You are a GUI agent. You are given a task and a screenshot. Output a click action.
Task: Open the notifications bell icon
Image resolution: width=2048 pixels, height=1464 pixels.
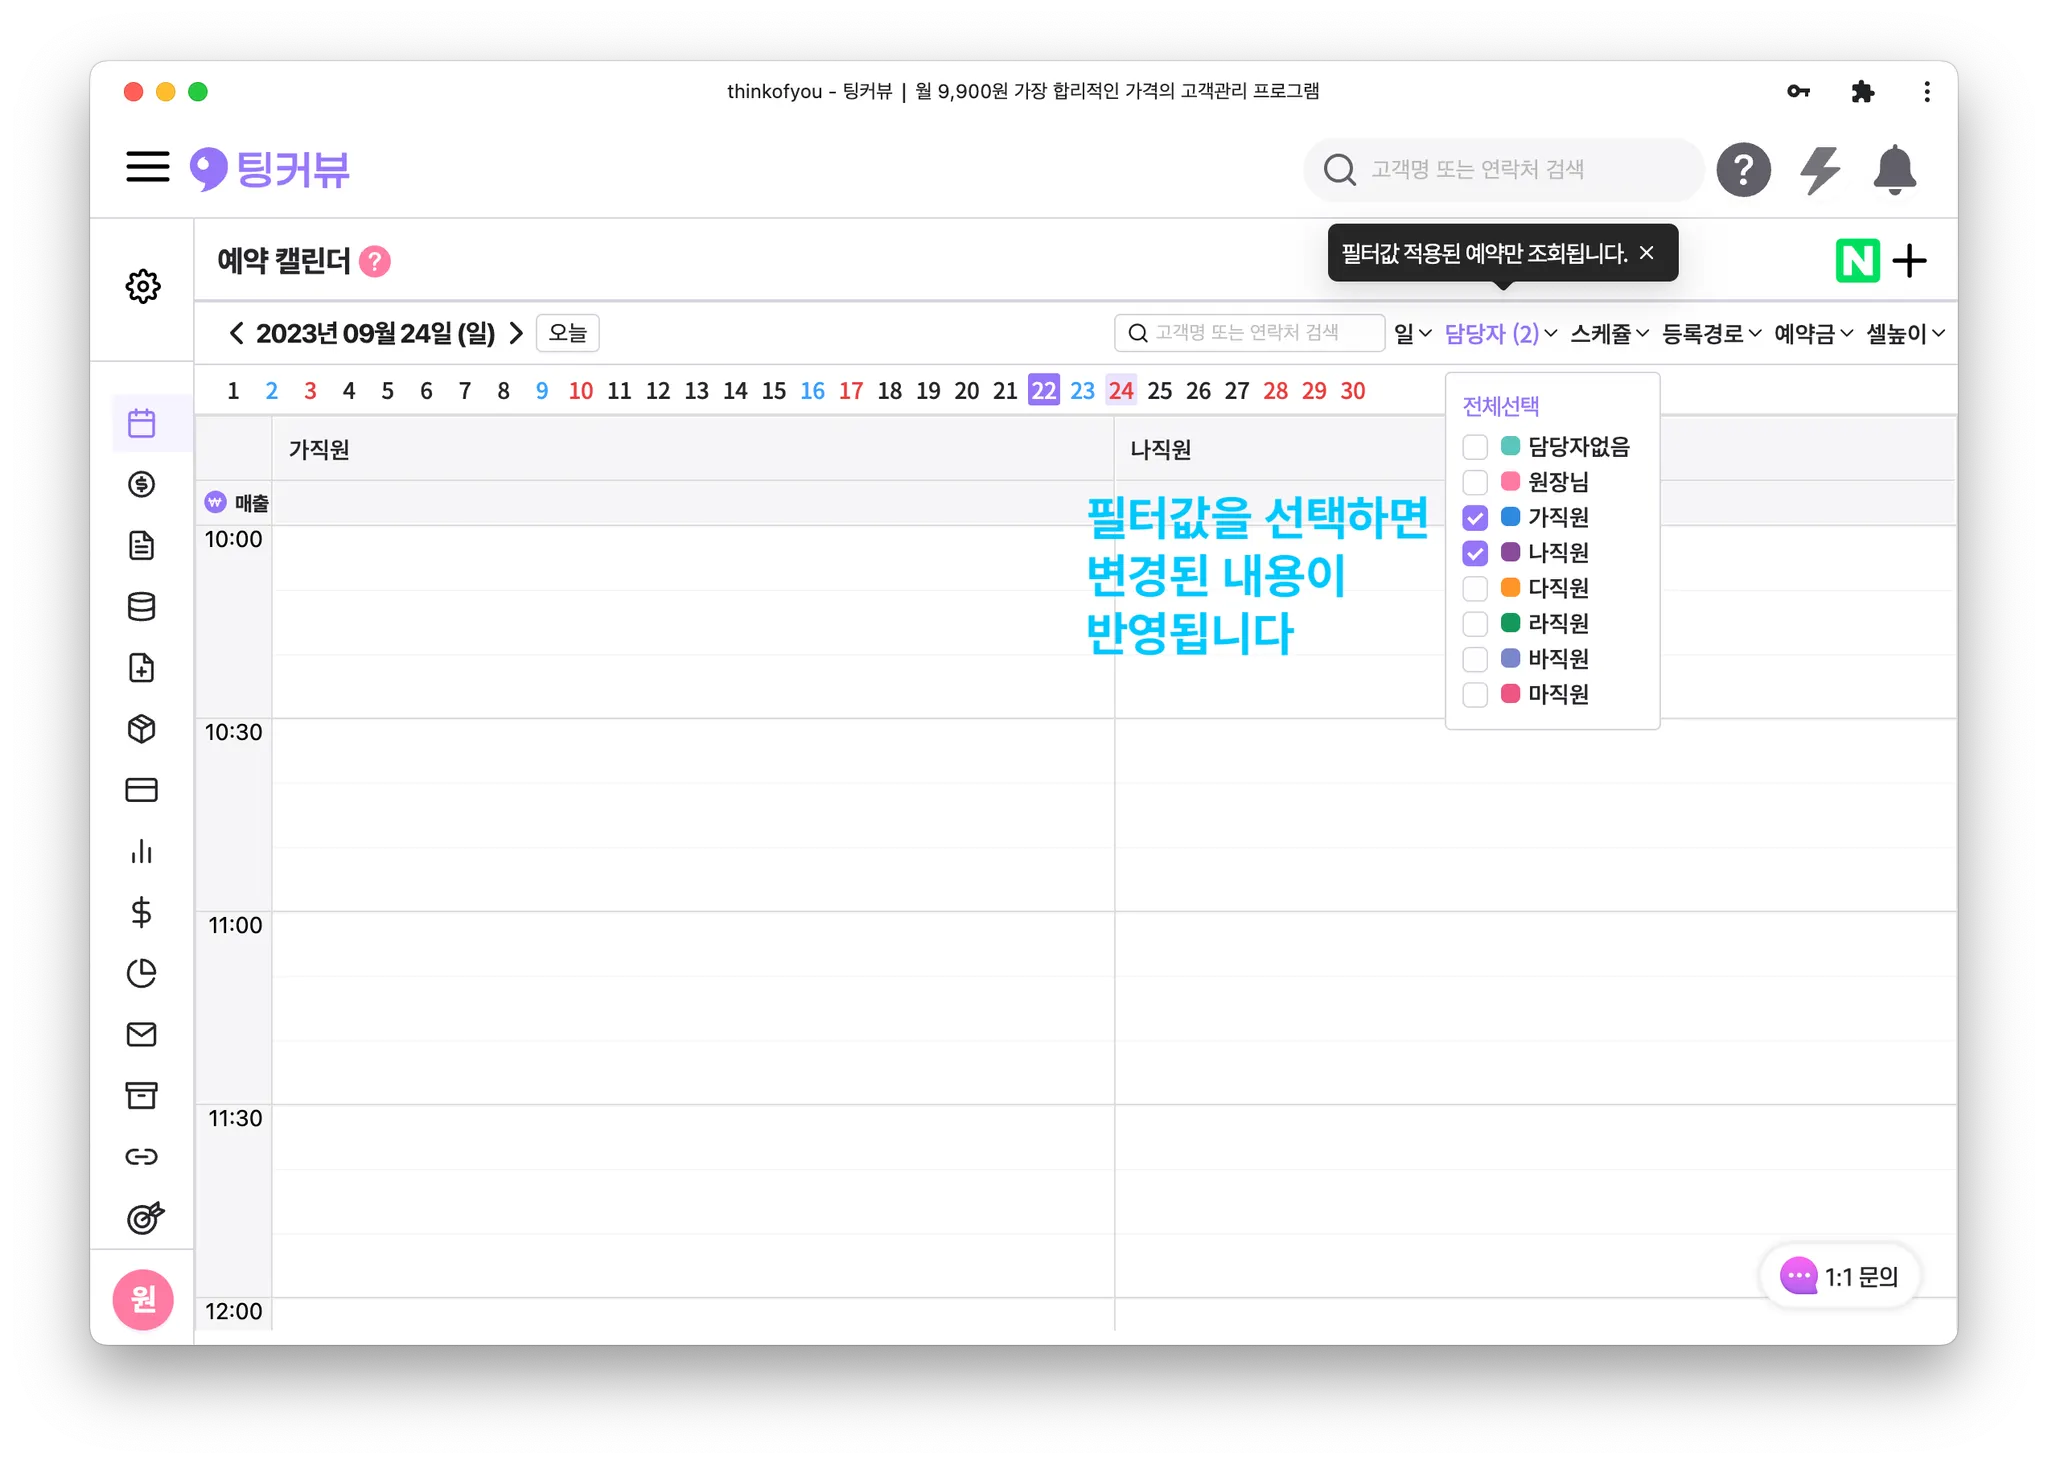(x=1894, y=170)
